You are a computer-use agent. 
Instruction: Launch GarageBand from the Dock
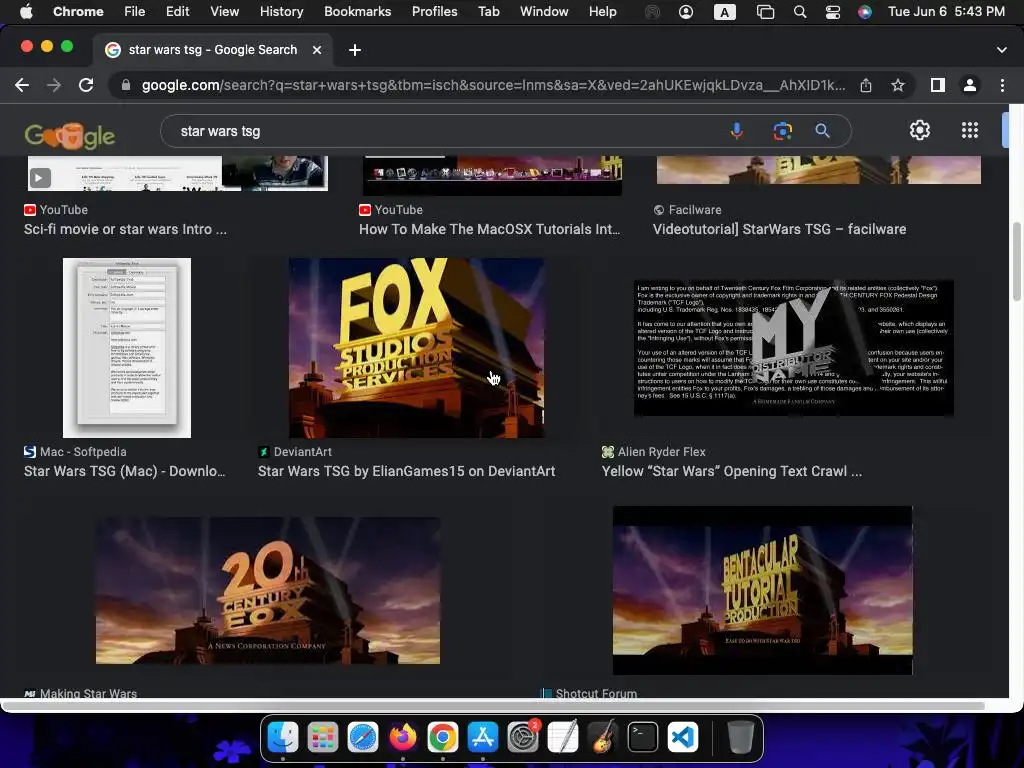click(603, 737)
